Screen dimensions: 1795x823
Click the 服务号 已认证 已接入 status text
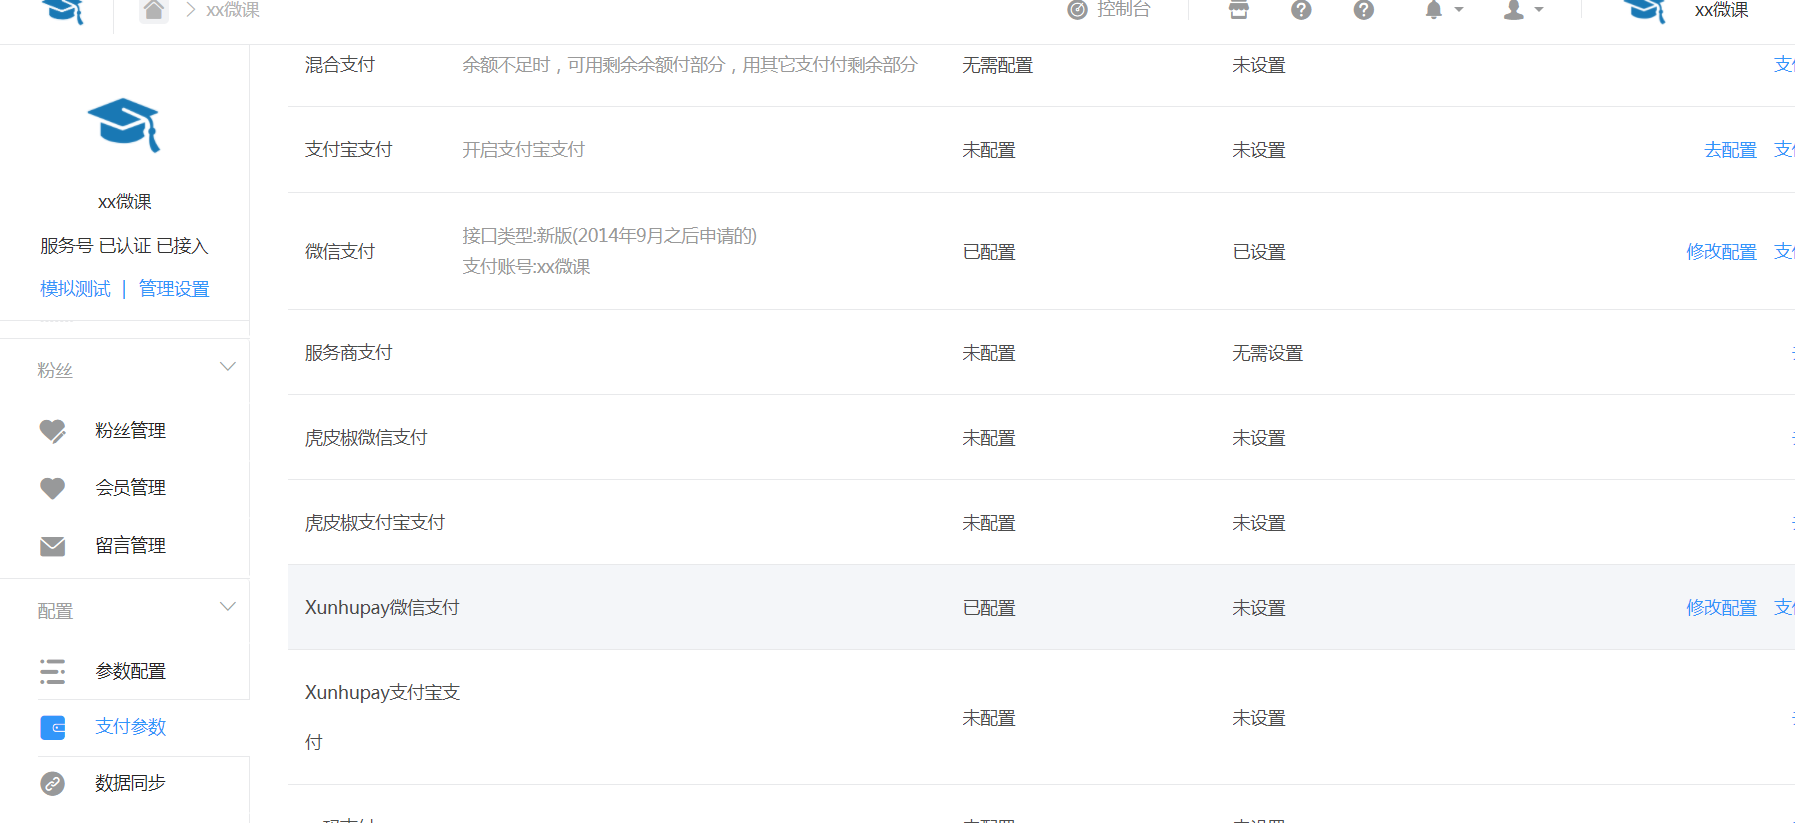coord(124,246)
